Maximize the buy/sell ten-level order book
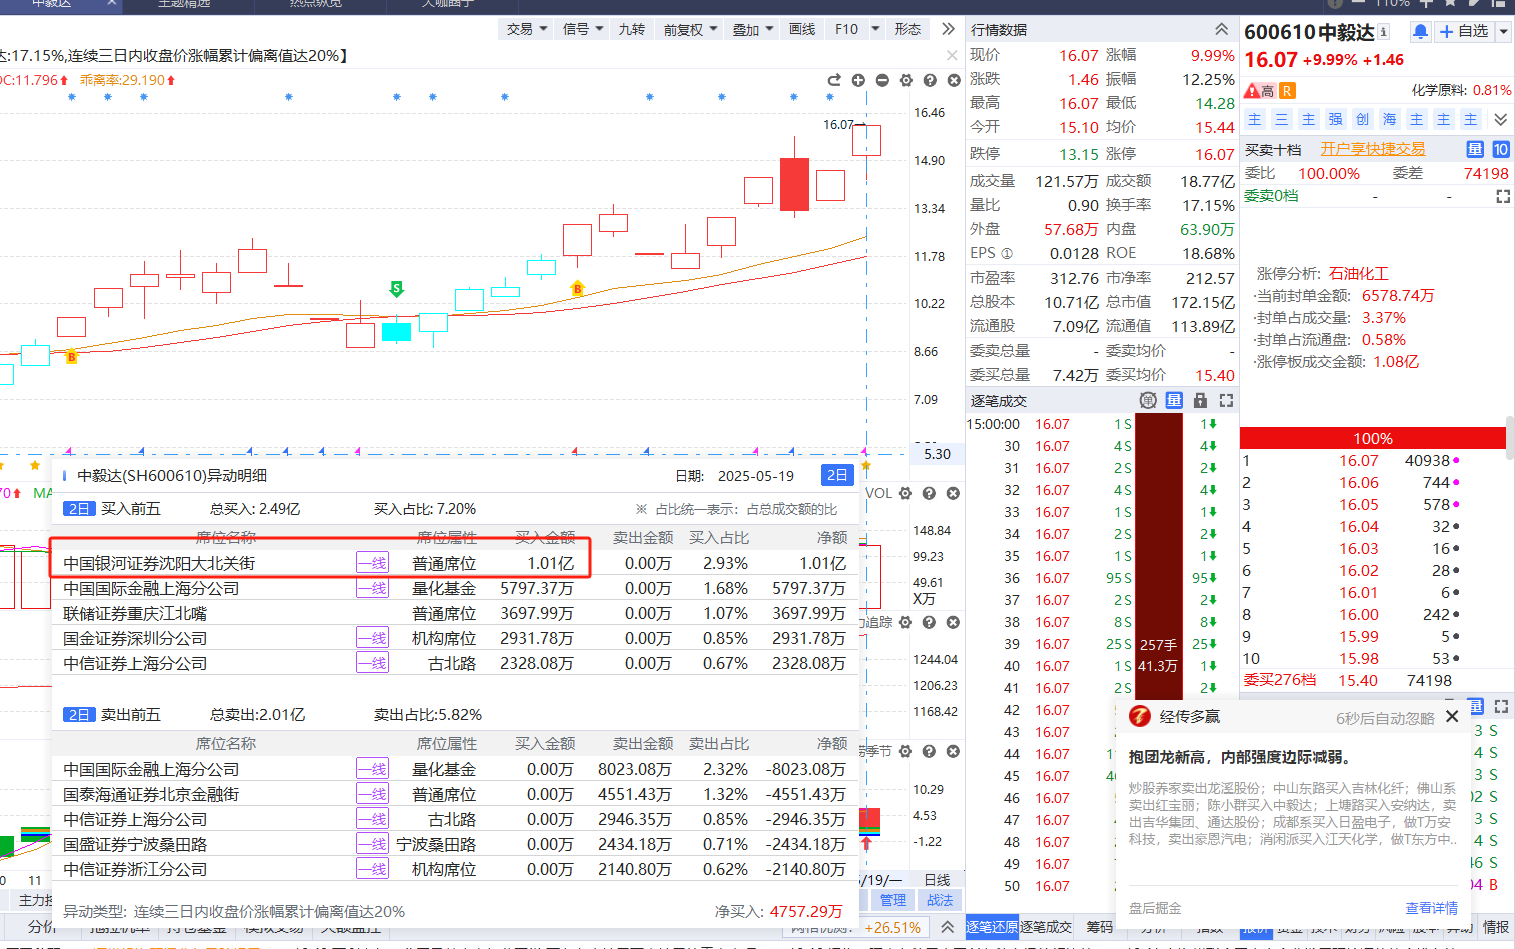 1502,197
